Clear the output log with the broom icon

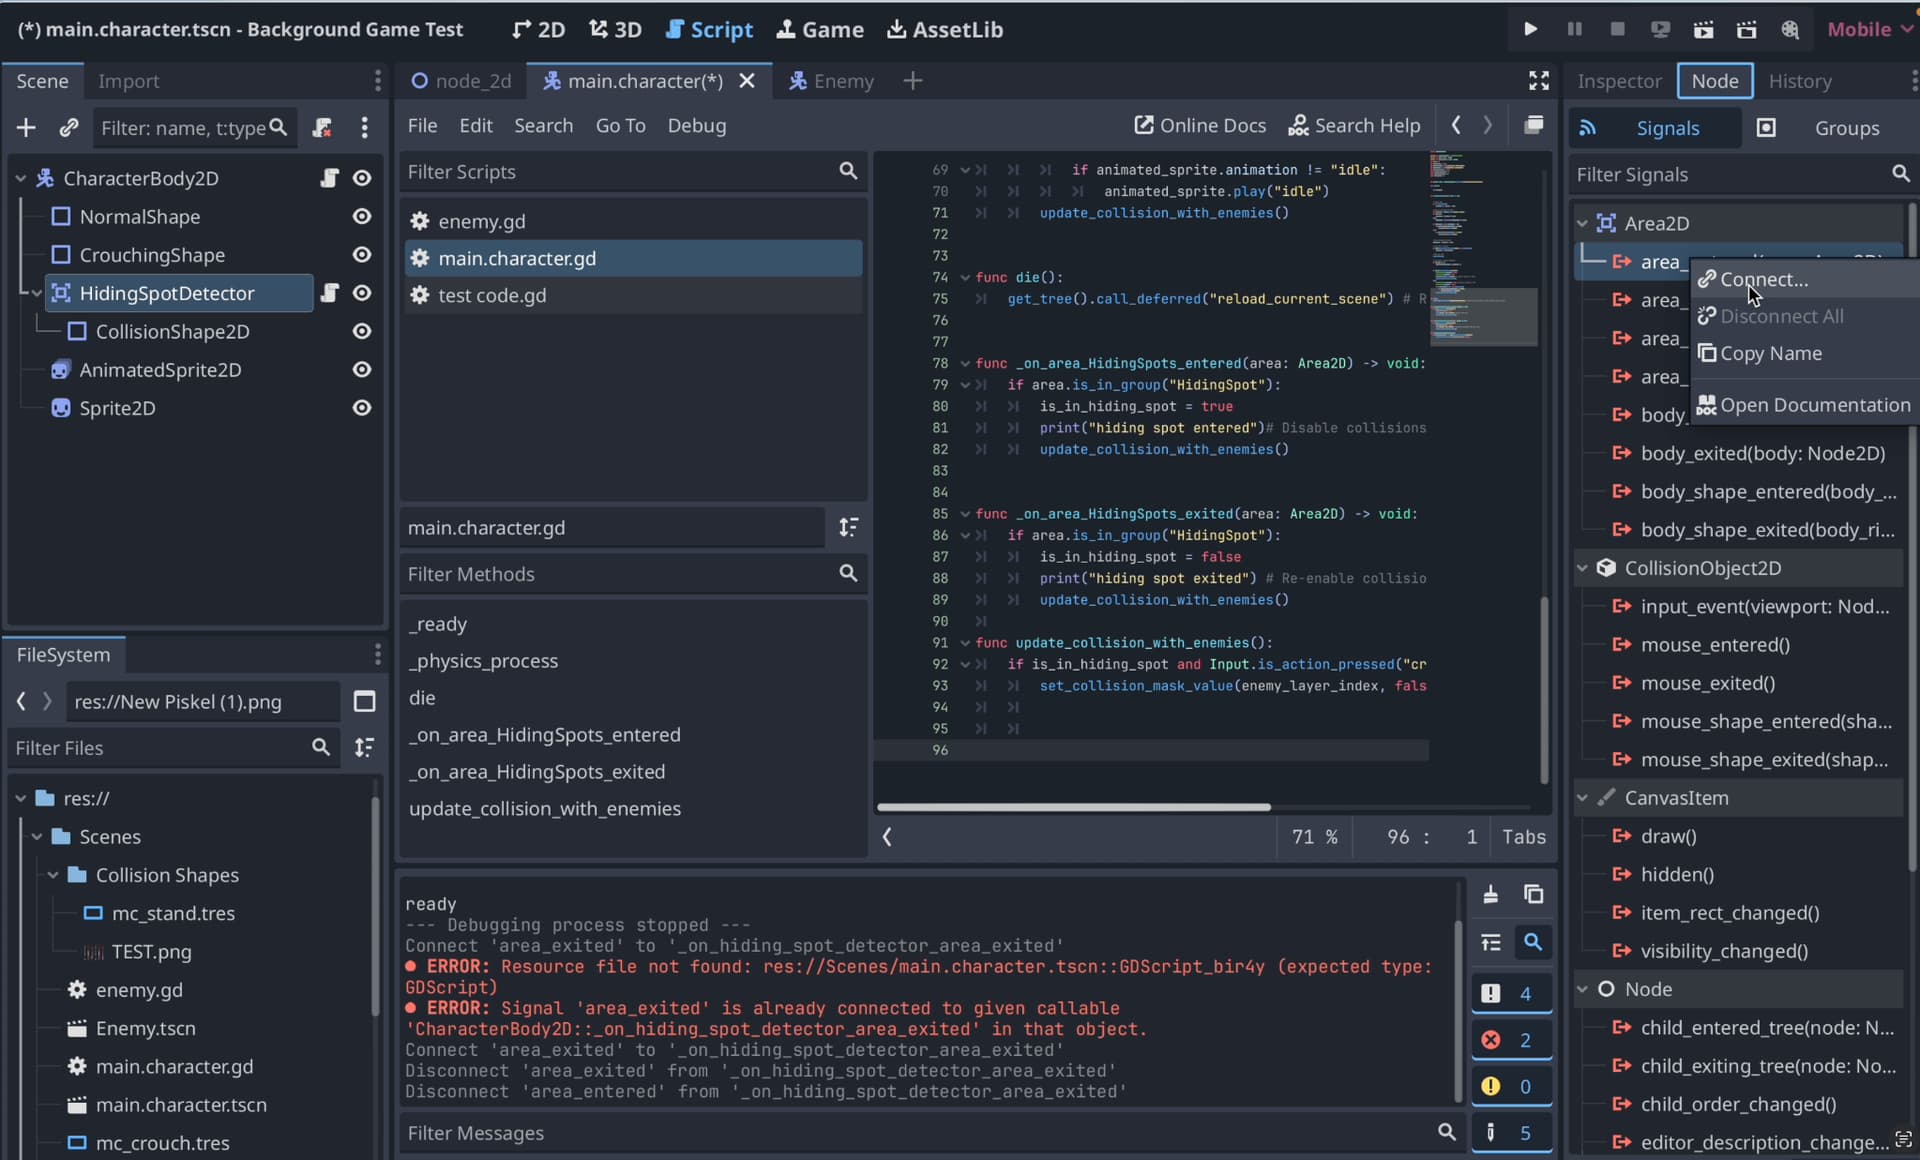pos(1490,894)
